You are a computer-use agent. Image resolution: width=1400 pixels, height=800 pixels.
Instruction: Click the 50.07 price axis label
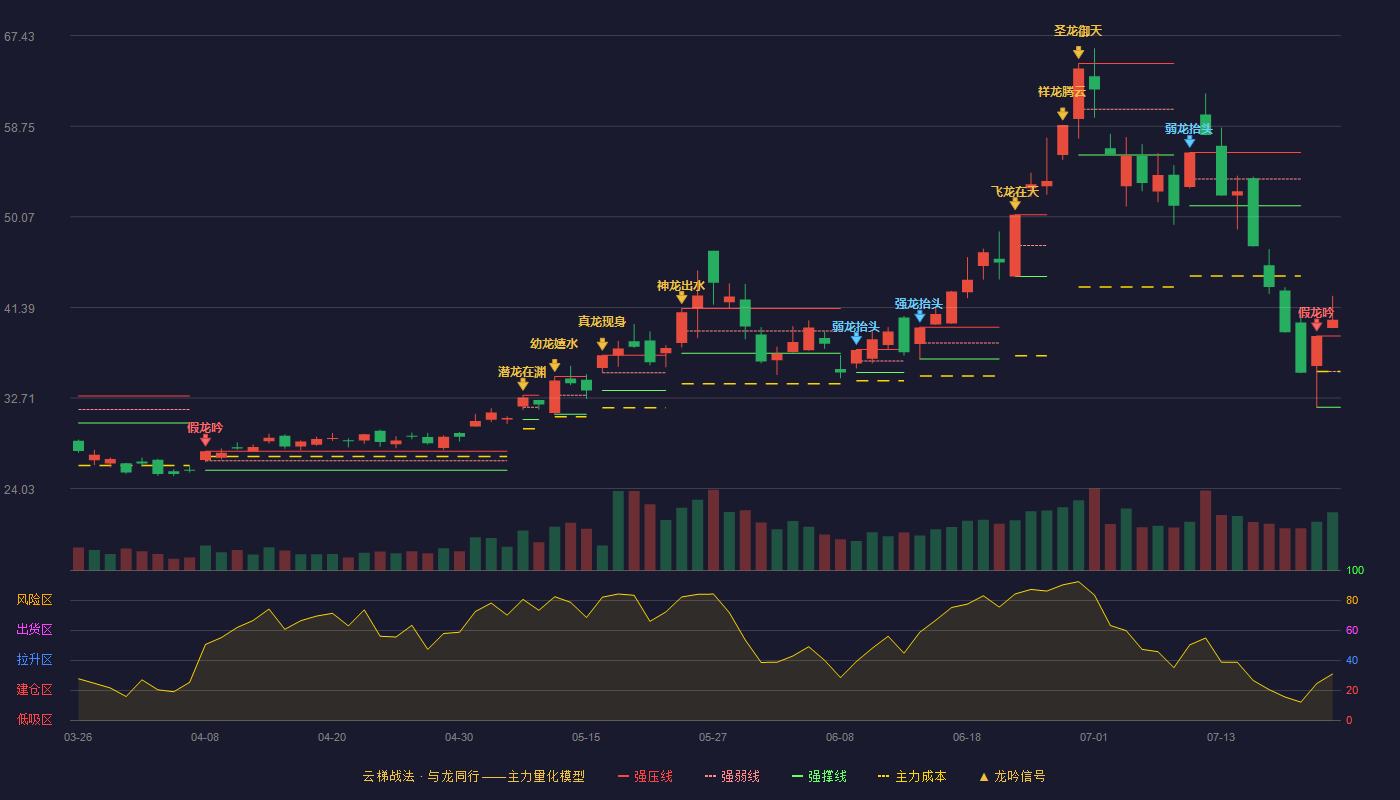pyautogui.click(x=19, y=217)
